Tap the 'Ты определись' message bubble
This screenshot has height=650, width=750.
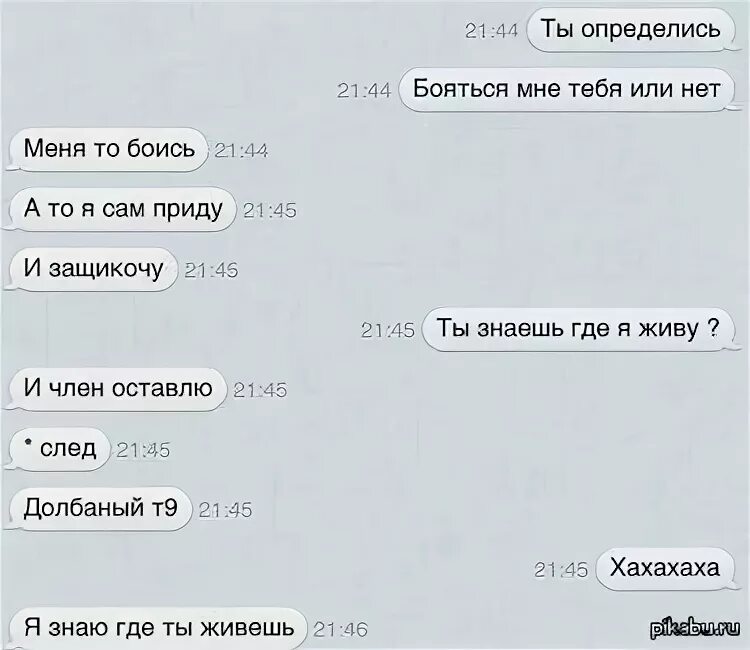click(630, 30)
